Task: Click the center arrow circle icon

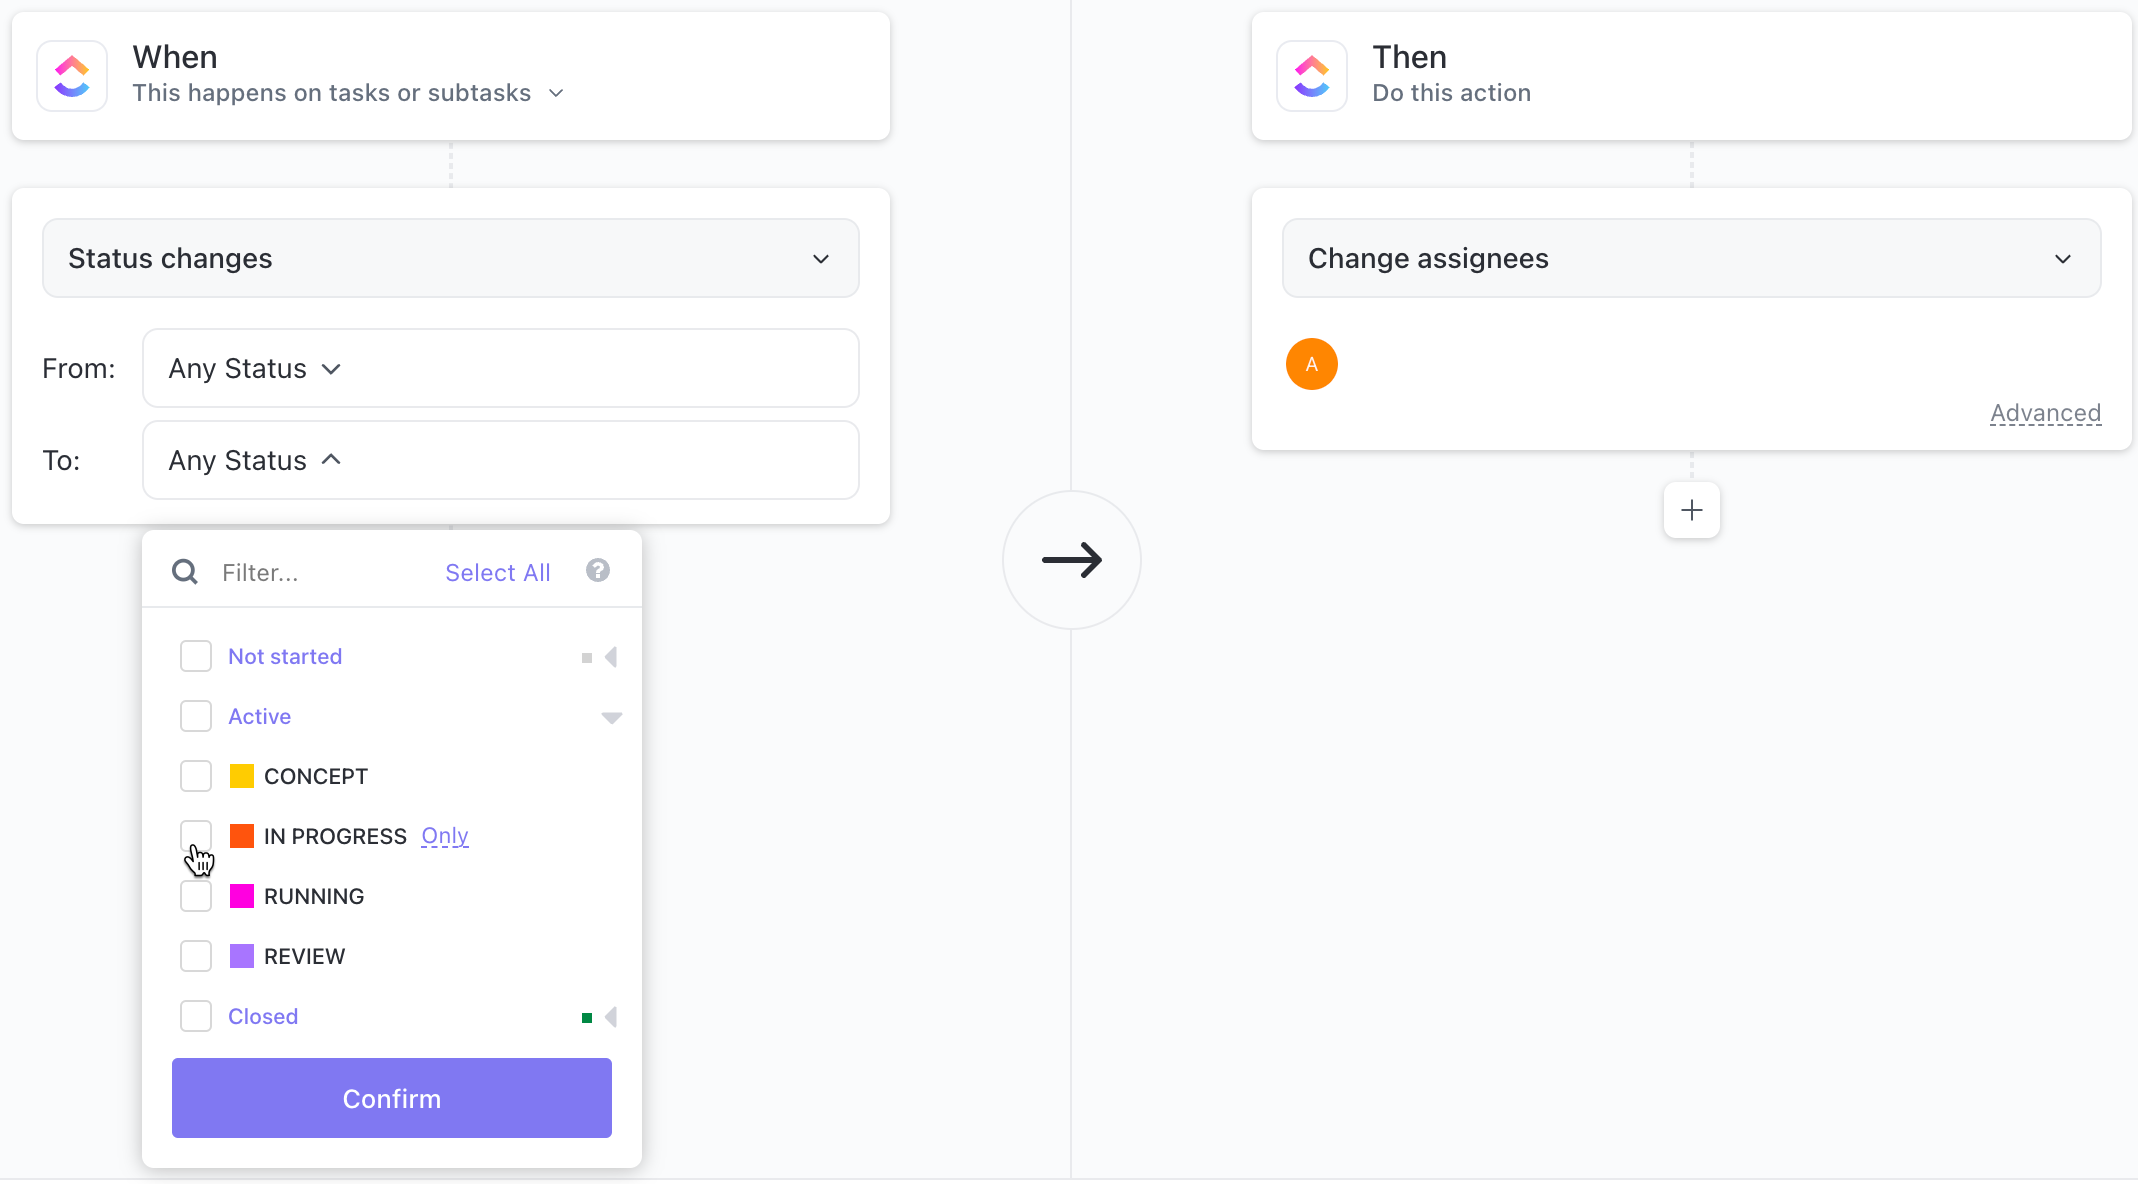Action: 1072,560
